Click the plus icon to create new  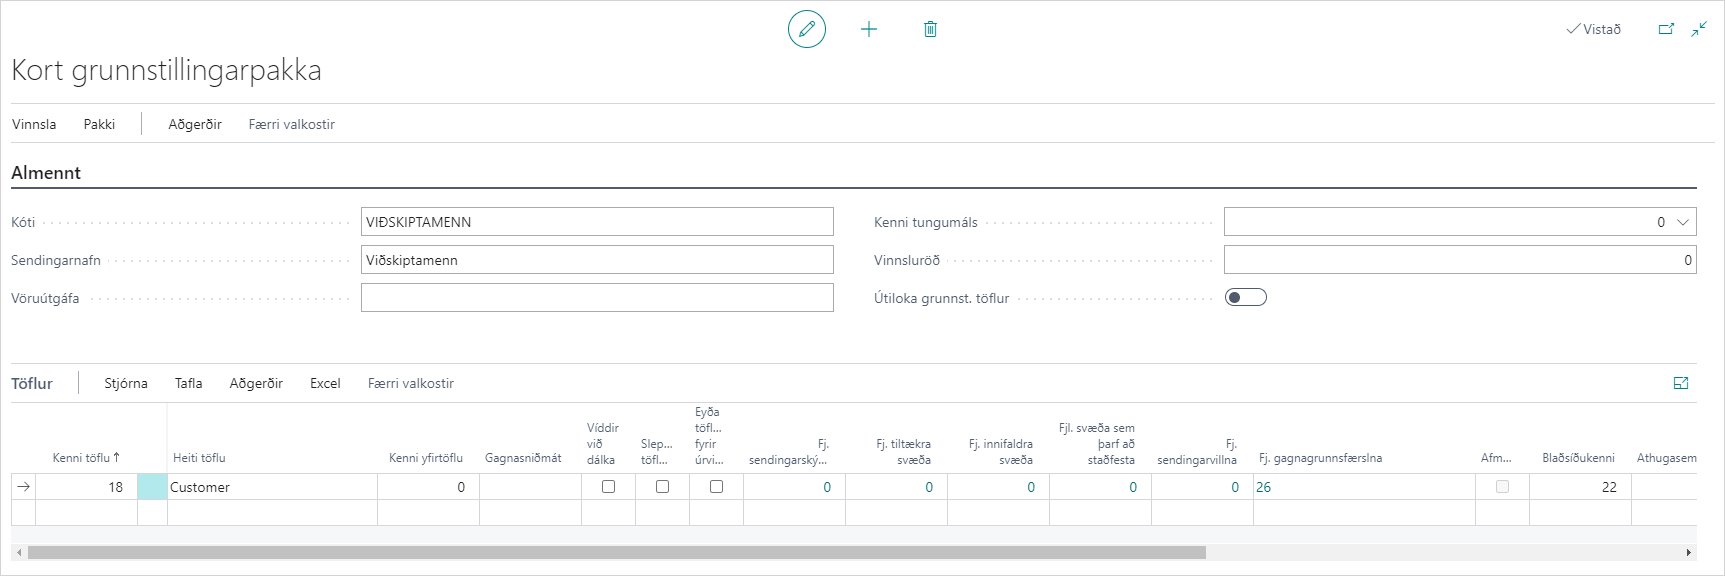click(869, 30)
